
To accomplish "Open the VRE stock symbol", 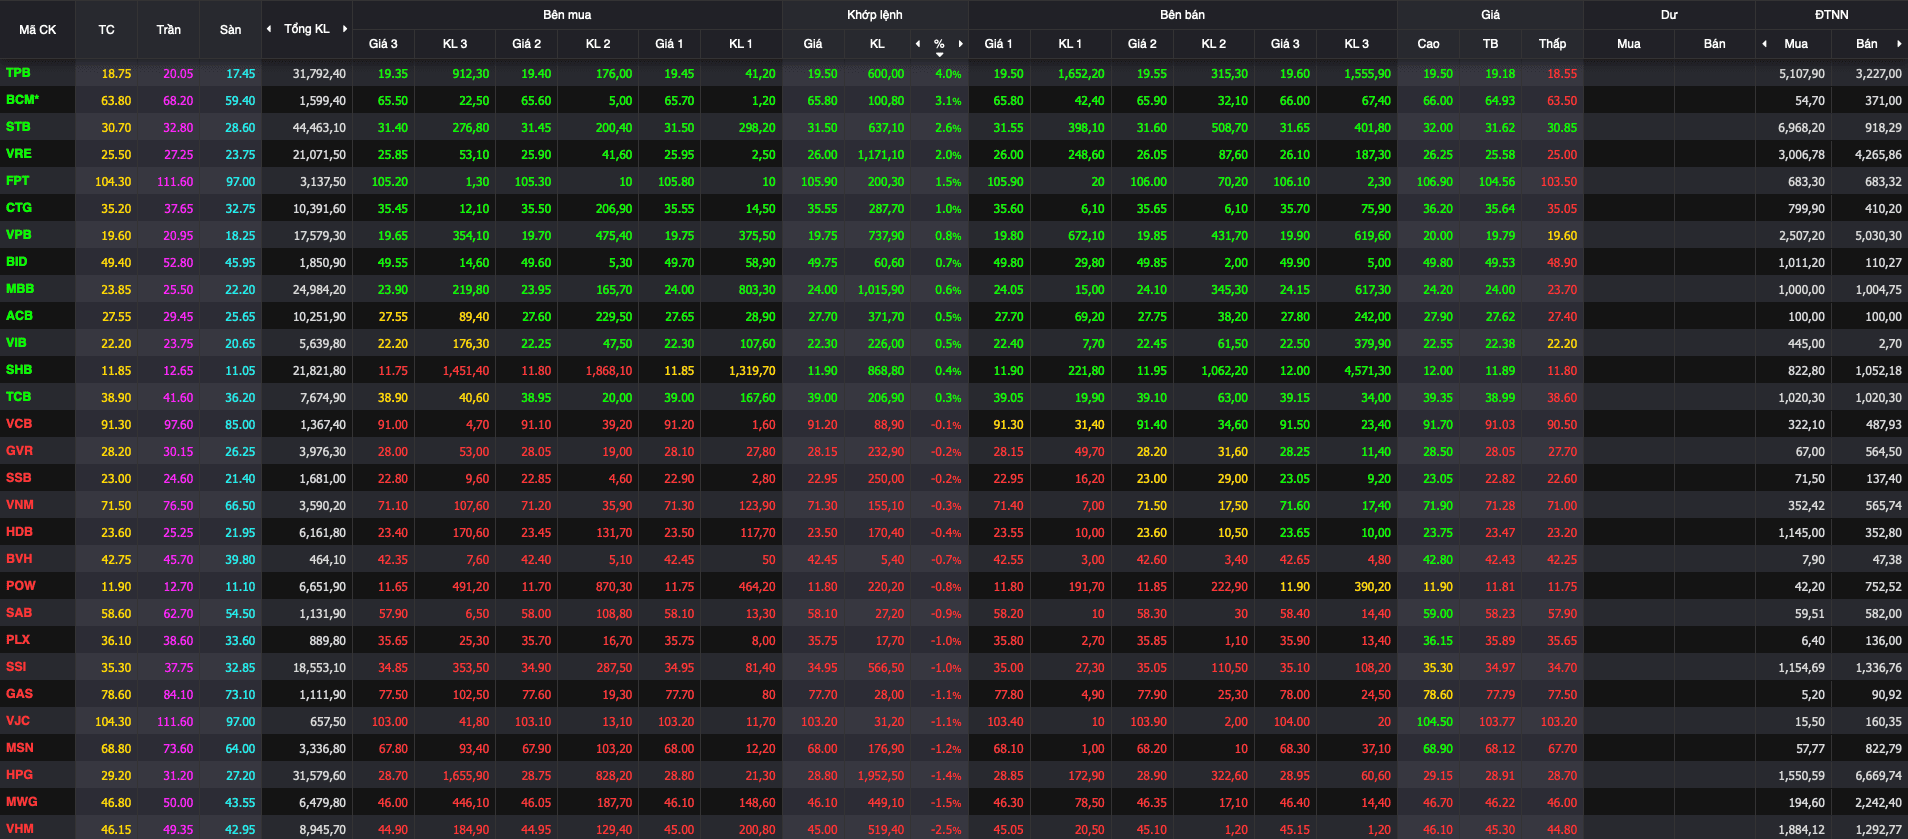I will (19, 154).
